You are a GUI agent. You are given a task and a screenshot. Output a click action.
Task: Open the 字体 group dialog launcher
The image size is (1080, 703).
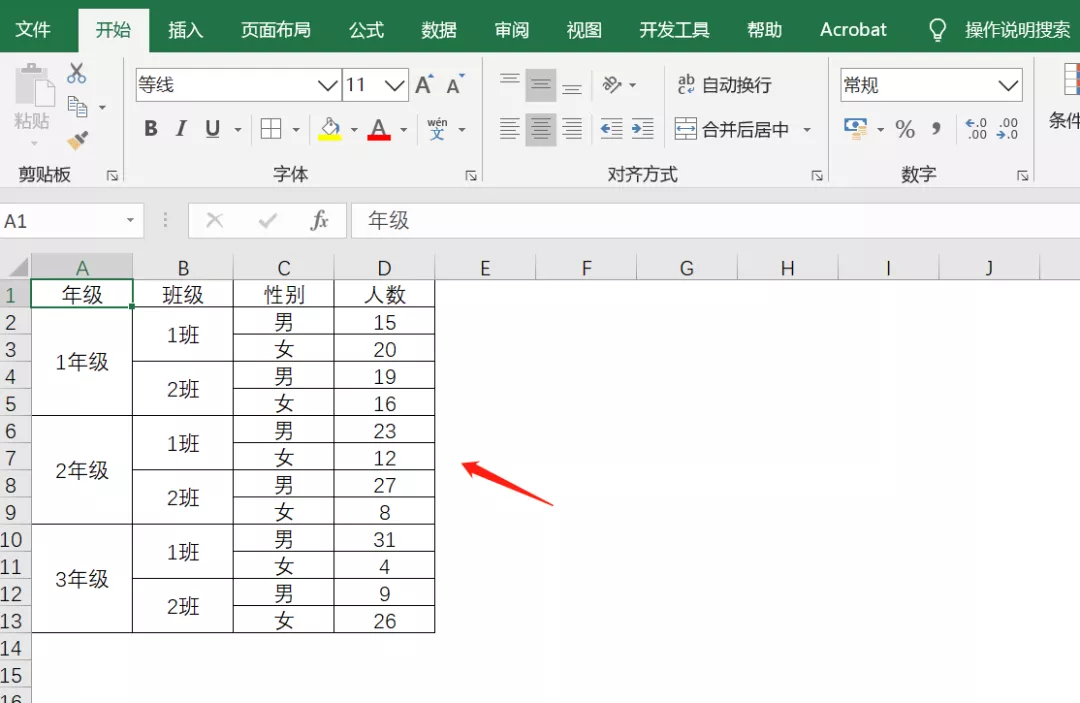[470, 176]
